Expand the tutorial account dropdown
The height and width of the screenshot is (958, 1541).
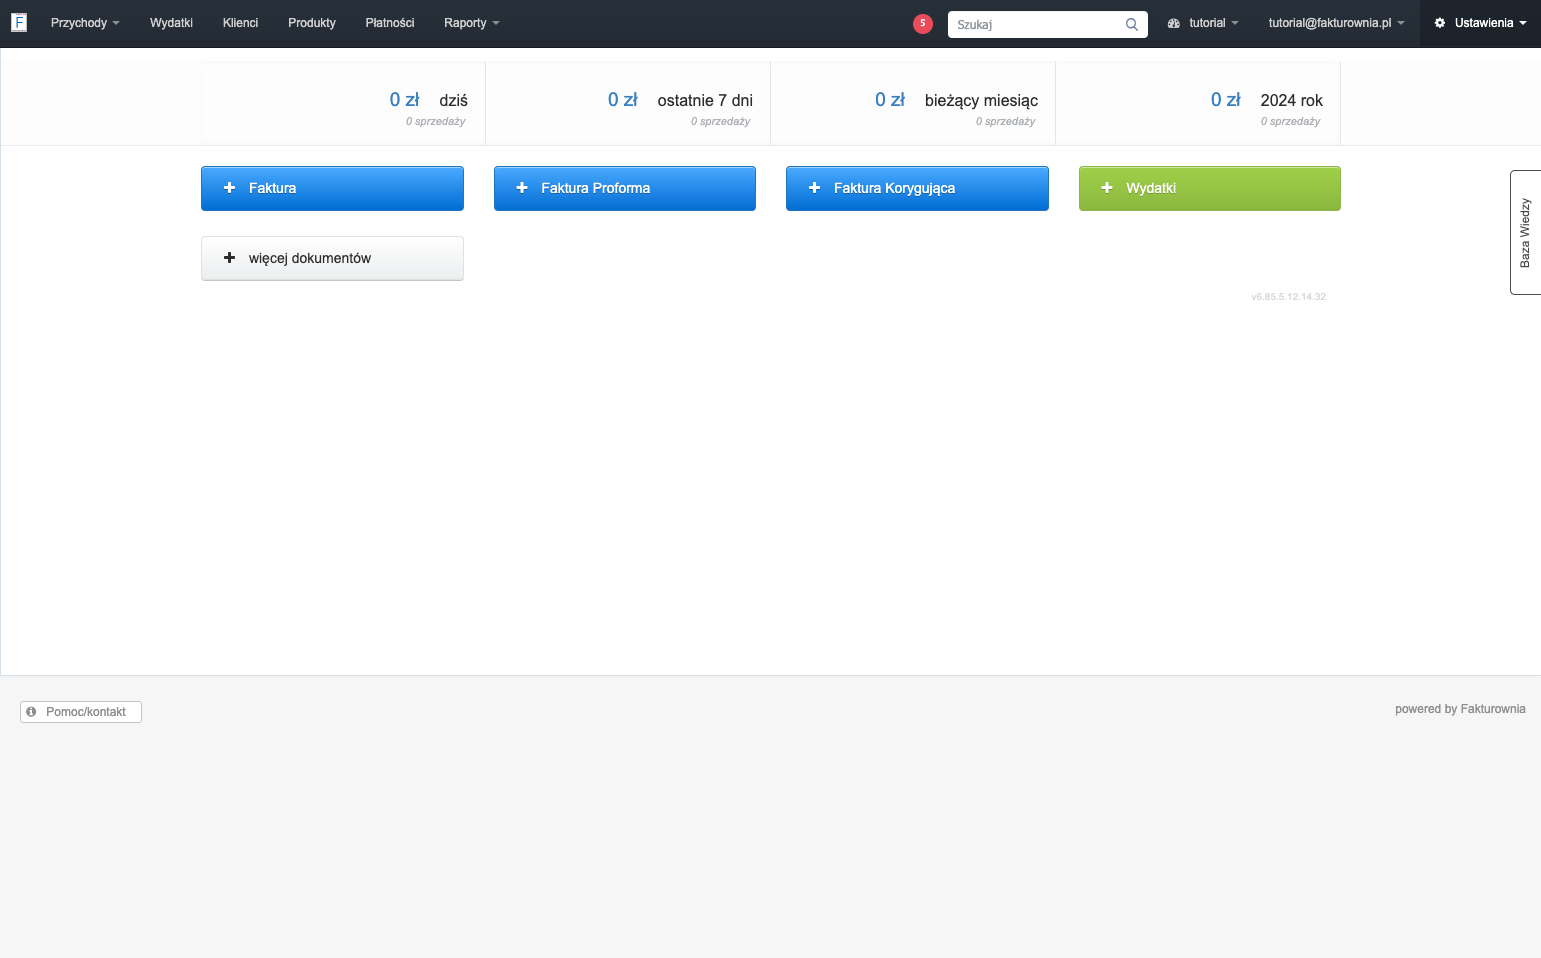(1203, 23)
